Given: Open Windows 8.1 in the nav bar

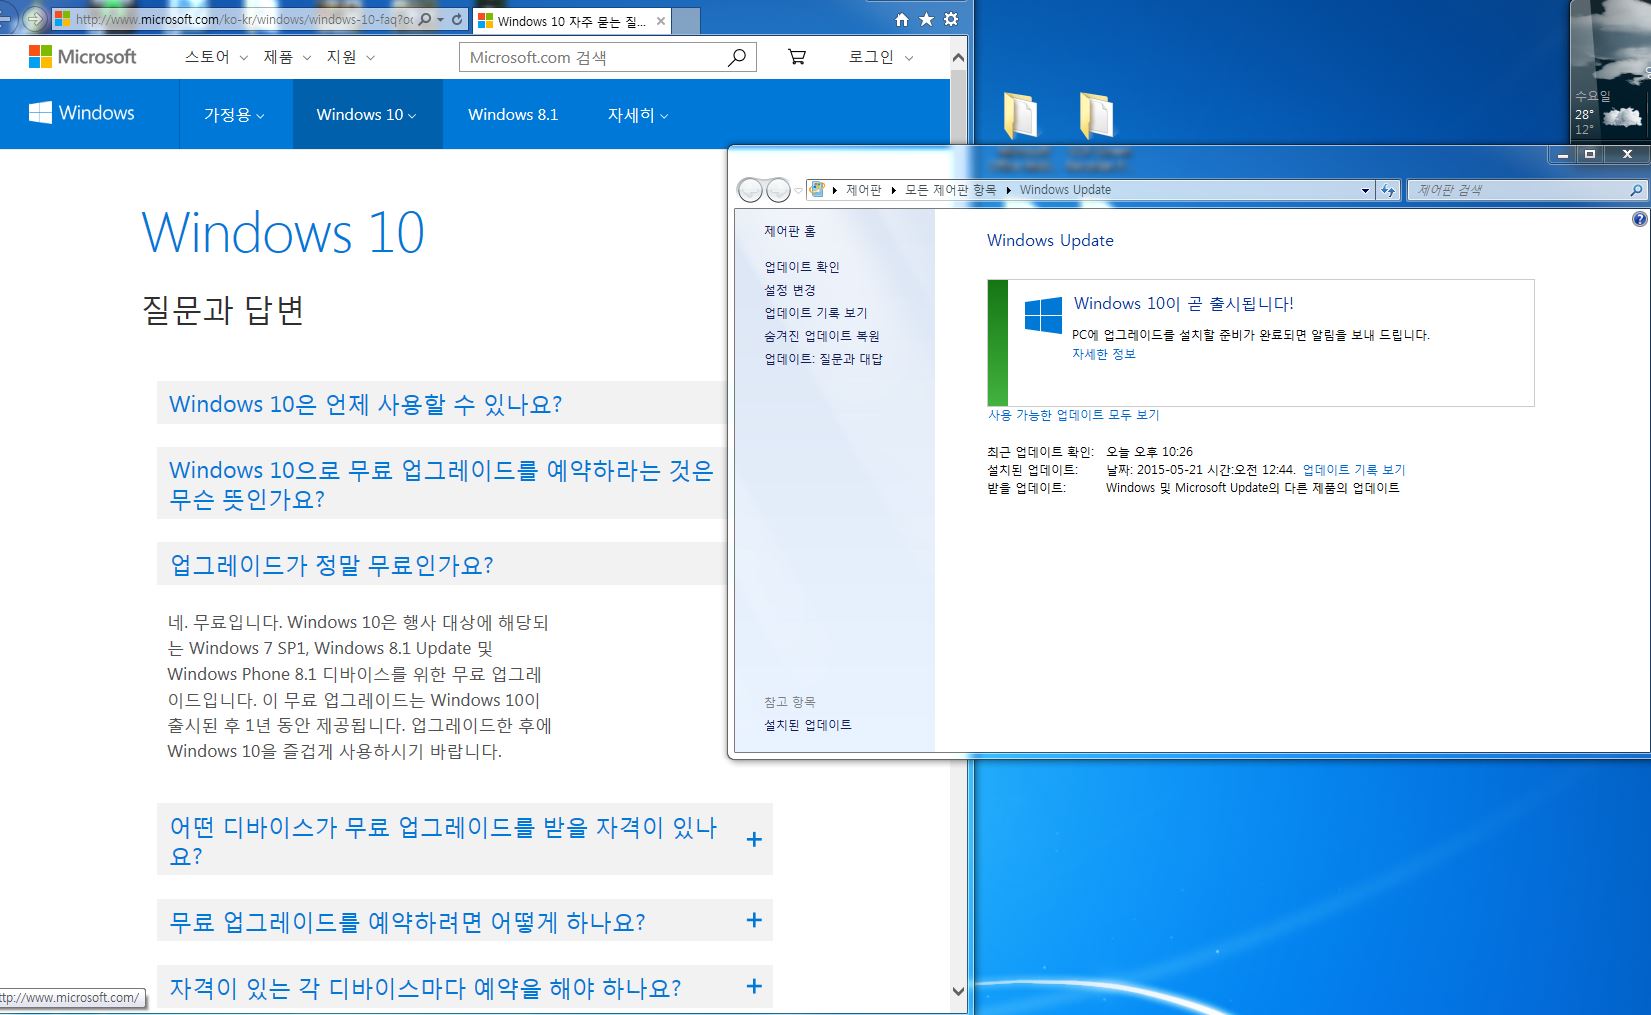Looking at the screenshot, I should [513, 114].
